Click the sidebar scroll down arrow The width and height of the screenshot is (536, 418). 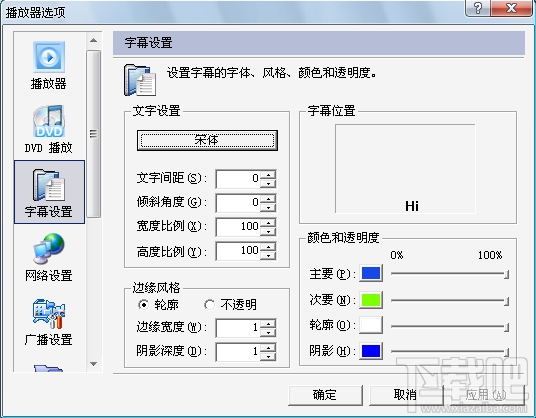point(93,364)
